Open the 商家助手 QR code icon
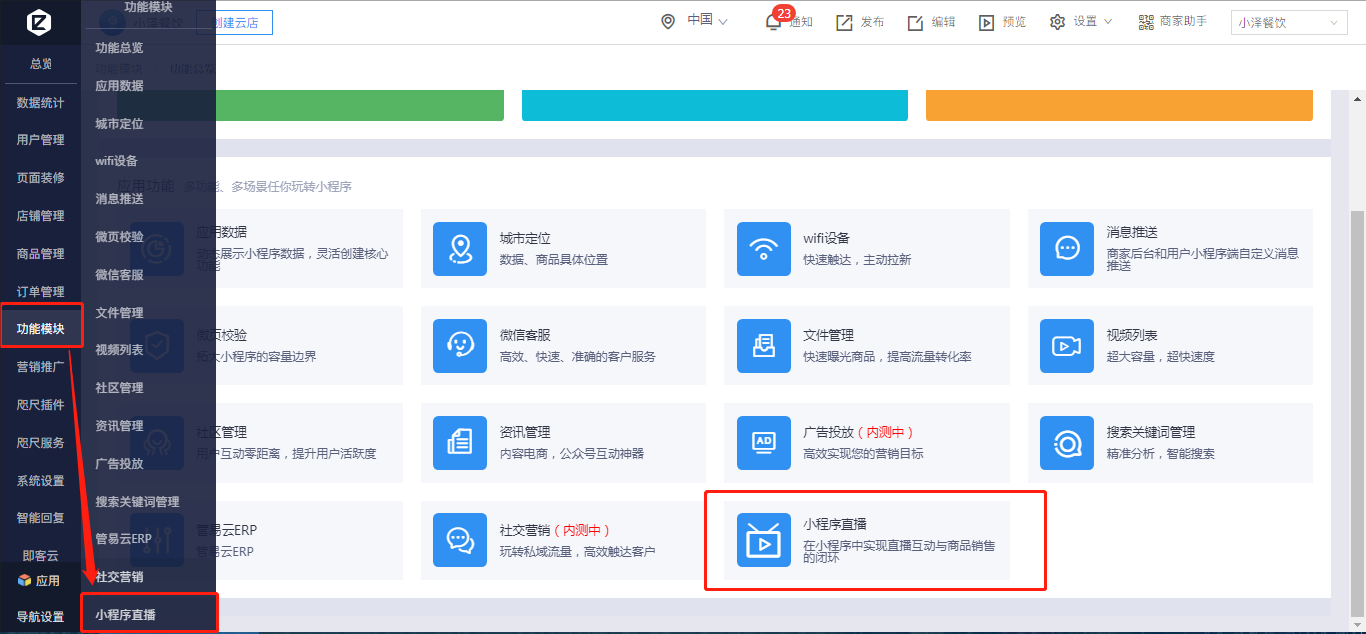1366x634 pixels. pyautogui.click(x=1146, y=22)
